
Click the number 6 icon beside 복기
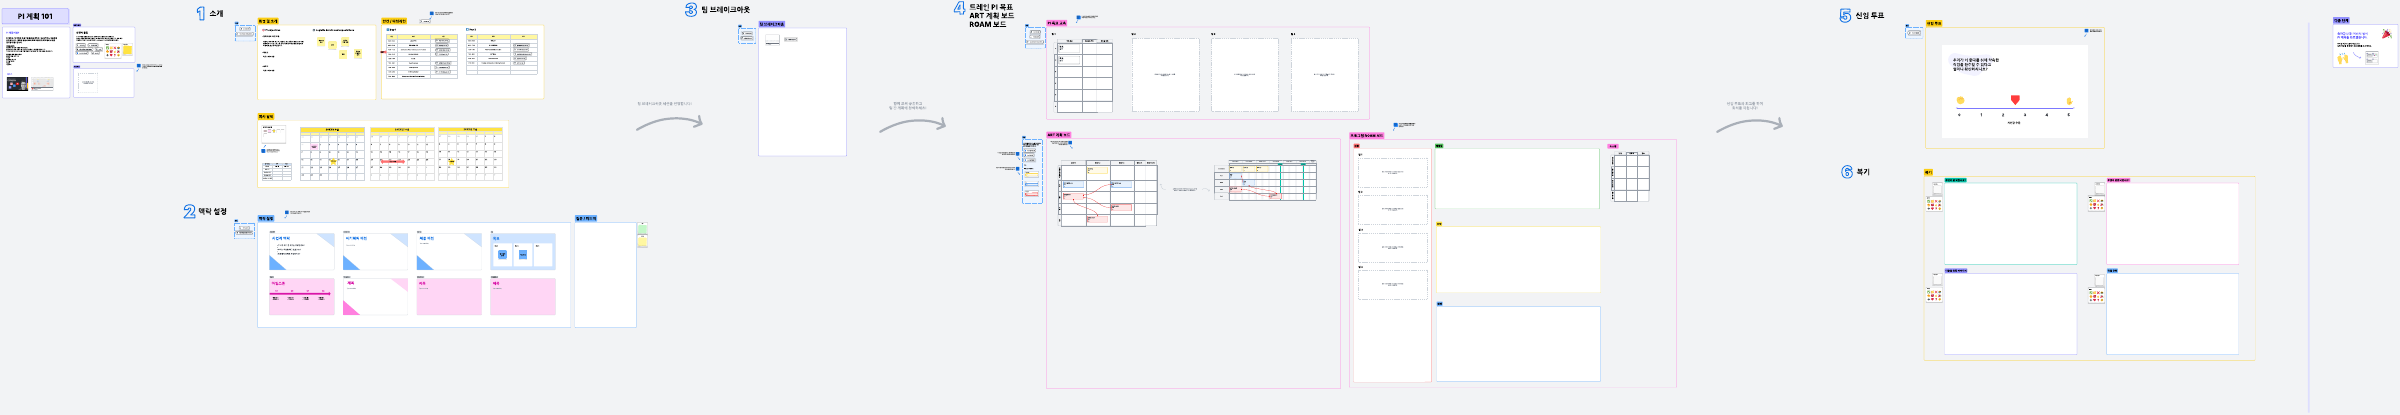(x=1847, y=172)
